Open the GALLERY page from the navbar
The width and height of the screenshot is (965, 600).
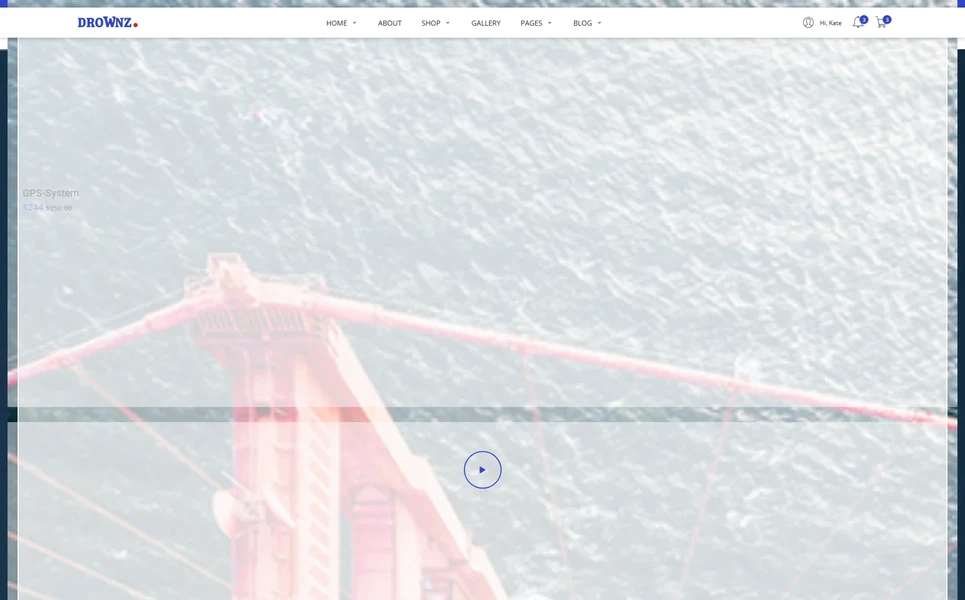pyautogui.click(x=486, y=22)
